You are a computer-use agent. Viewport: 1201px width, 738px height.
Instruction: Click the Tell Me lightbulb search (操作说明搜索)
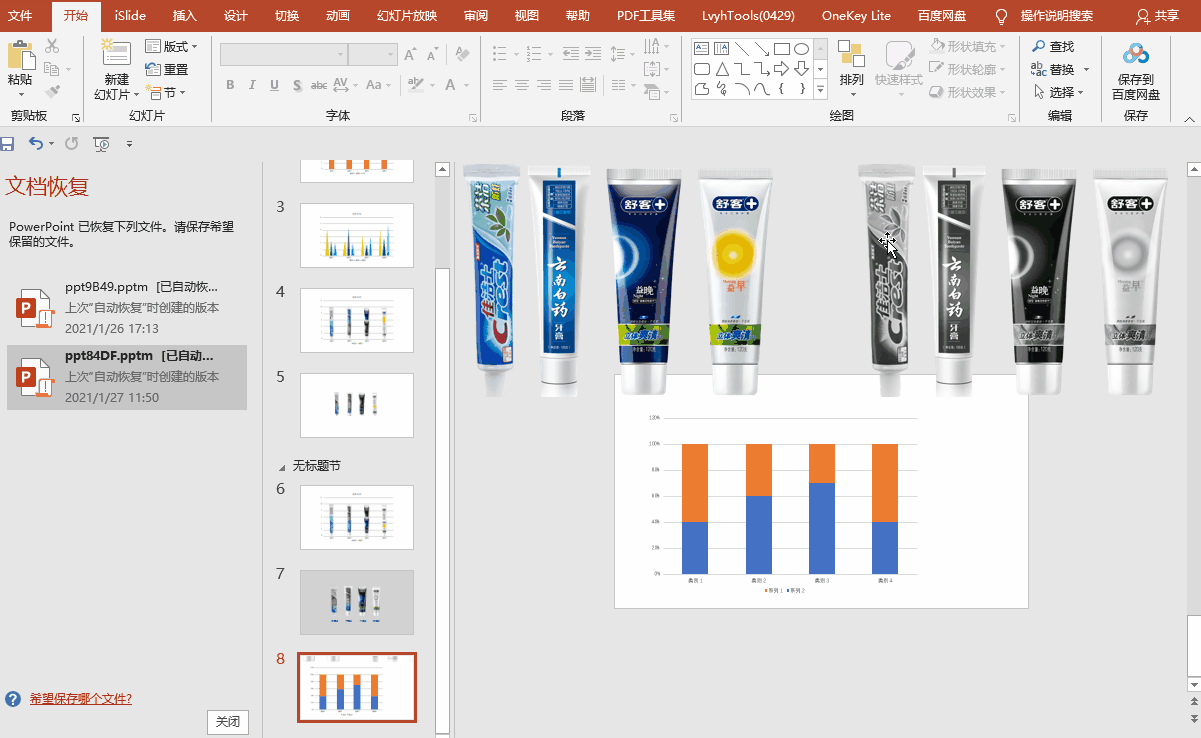tap(1044, 16)
